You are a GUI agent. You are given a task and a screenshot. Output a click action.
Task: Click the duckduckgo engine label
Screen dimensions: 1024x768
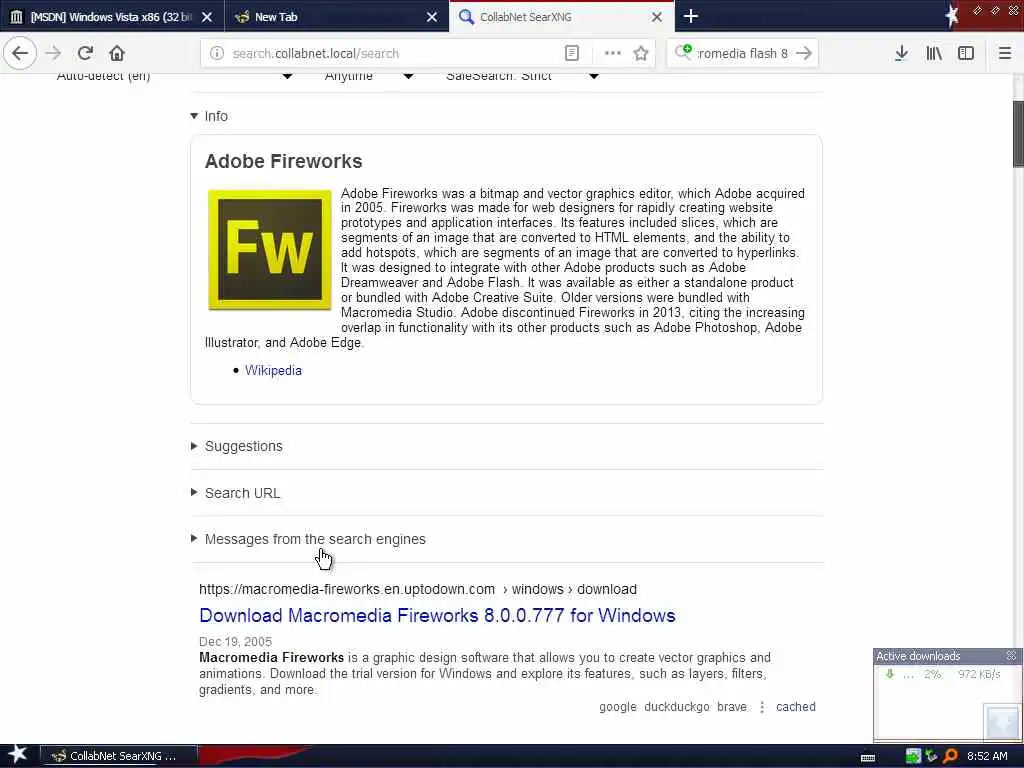[x=677, y=707]
